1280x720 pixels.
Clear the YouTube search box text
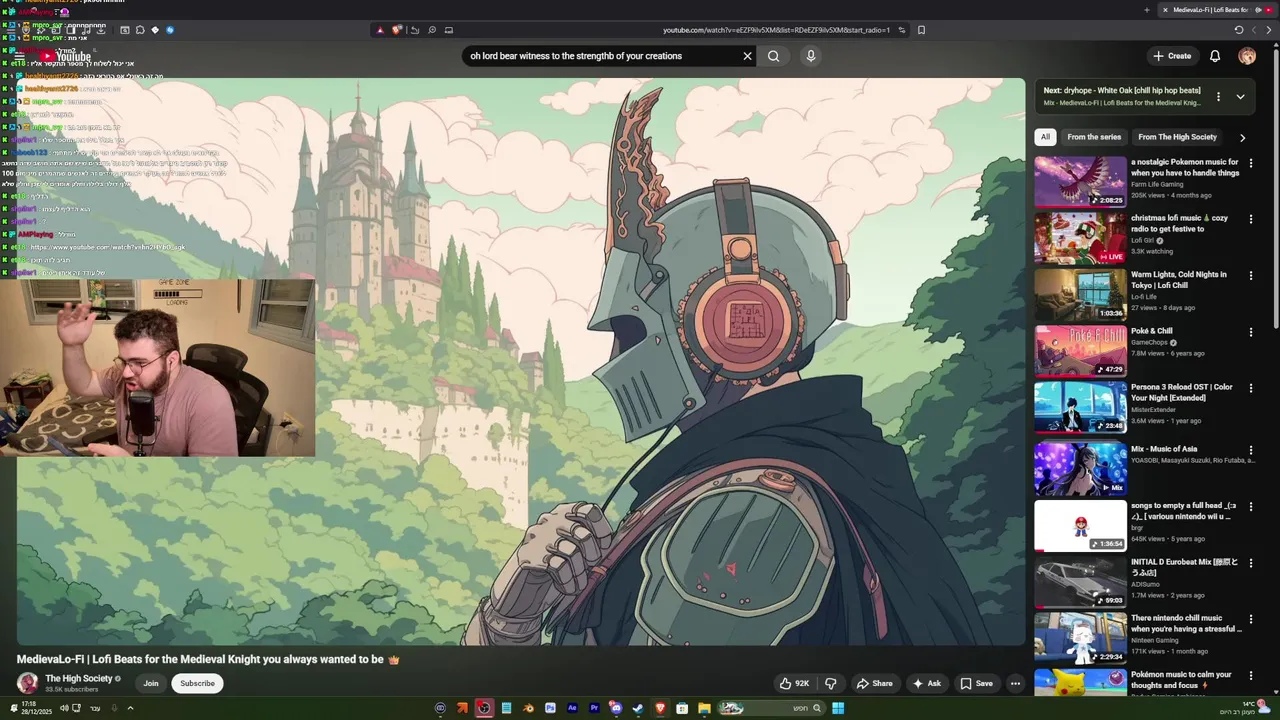[x=747, y=56]
